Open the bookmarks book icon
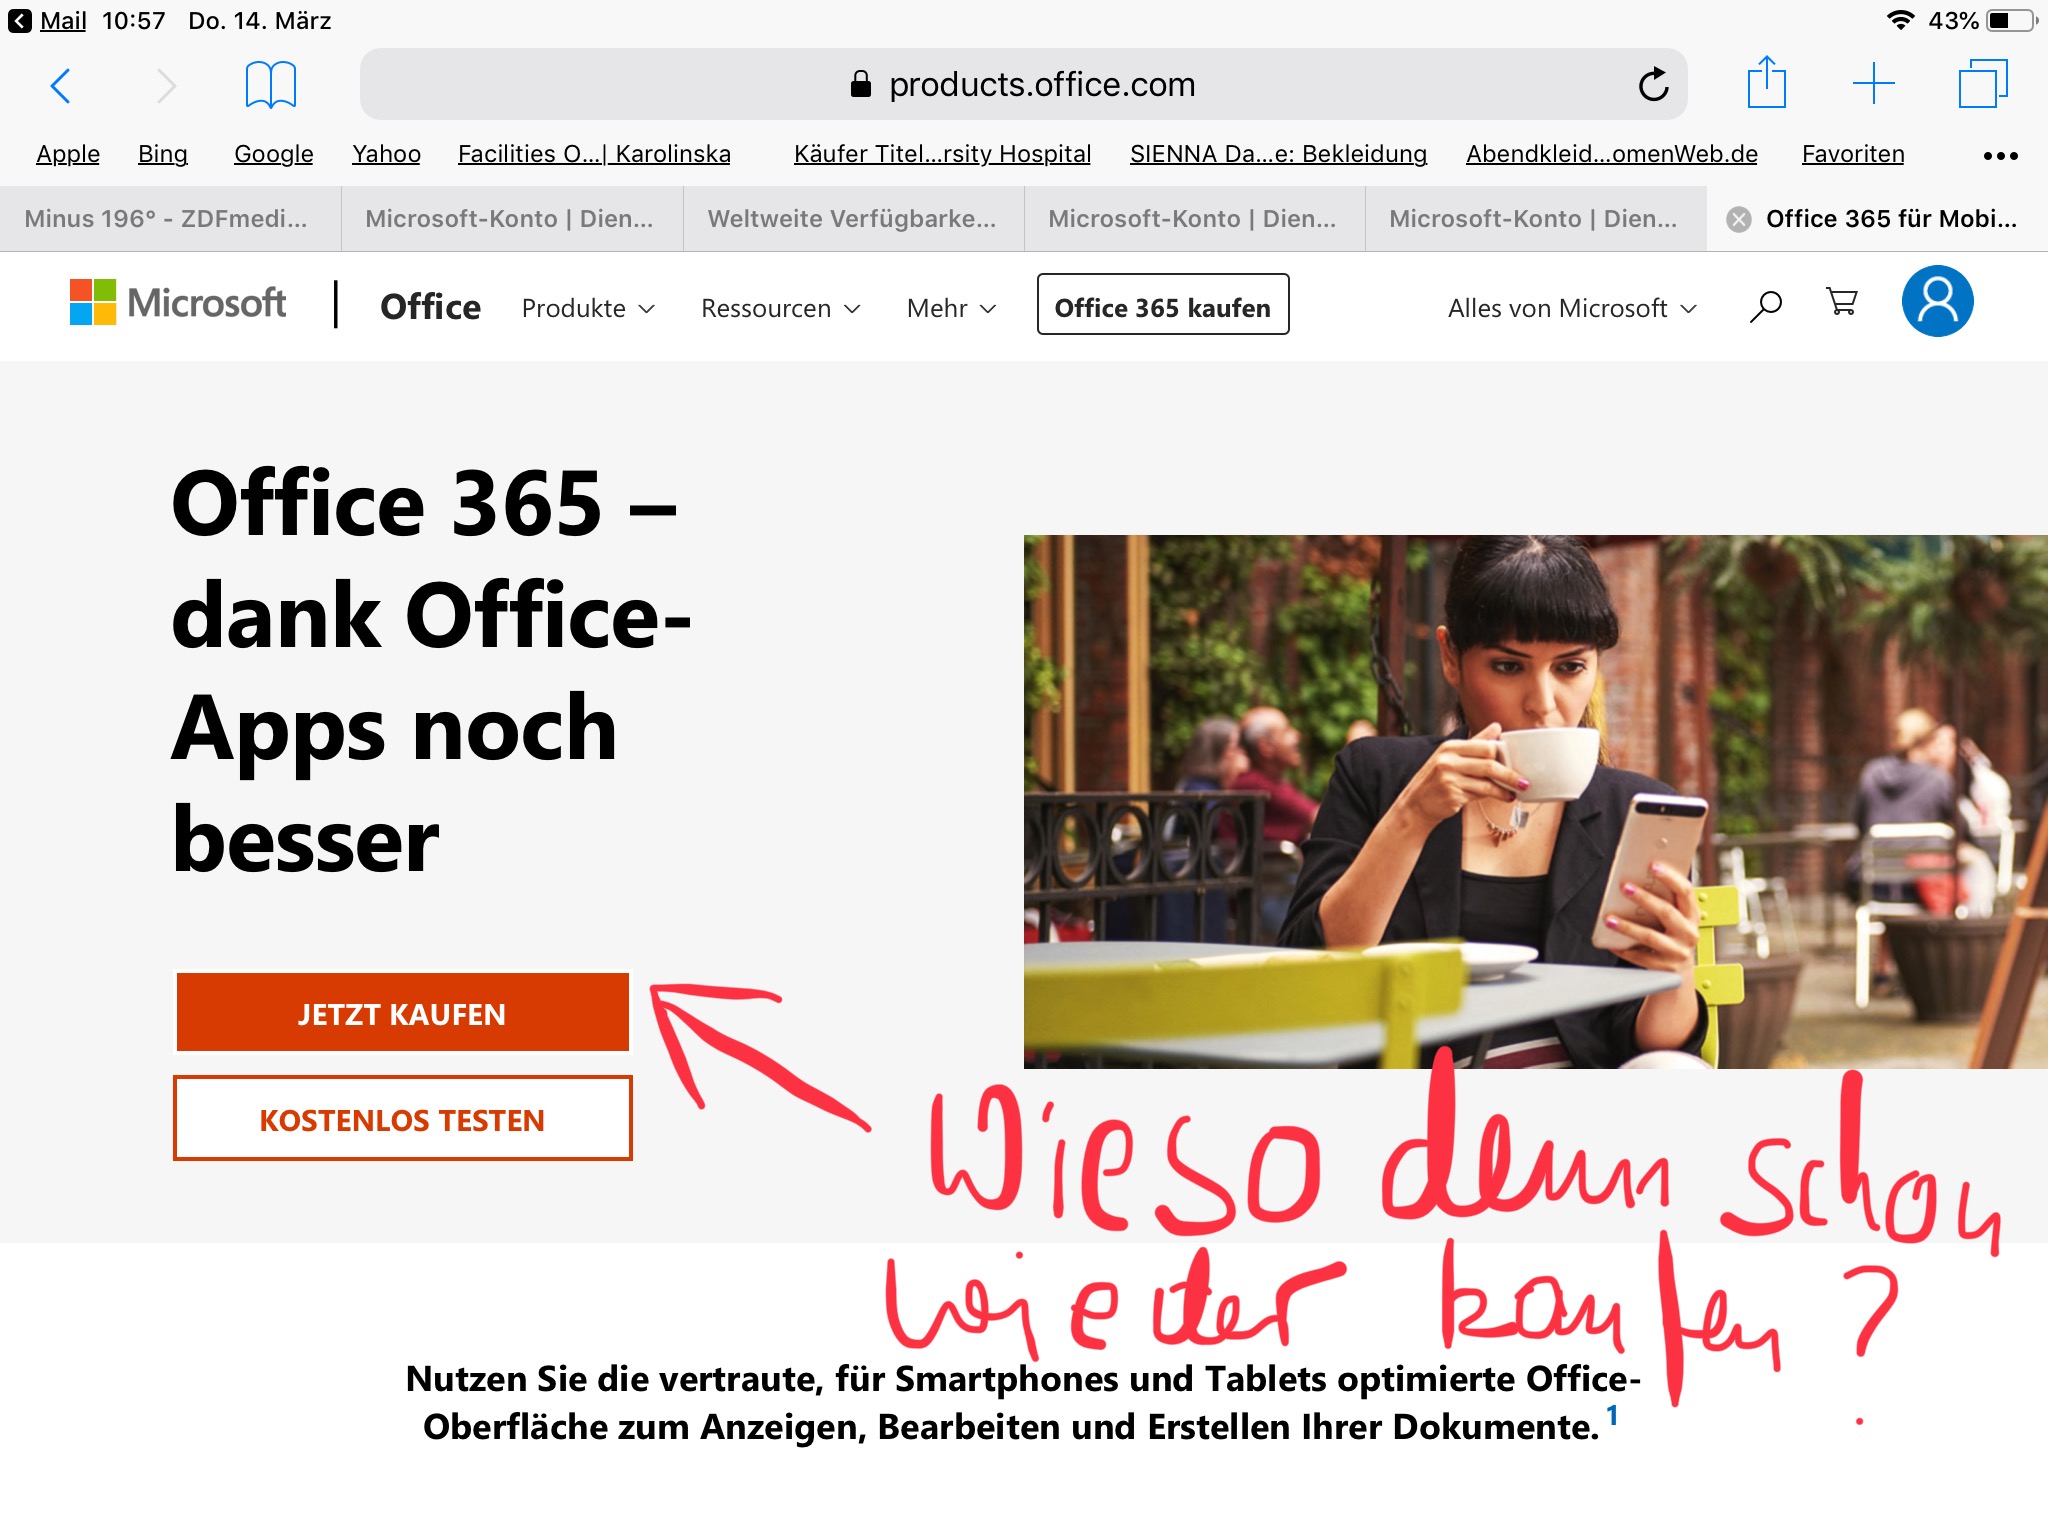 pos(271,85)
